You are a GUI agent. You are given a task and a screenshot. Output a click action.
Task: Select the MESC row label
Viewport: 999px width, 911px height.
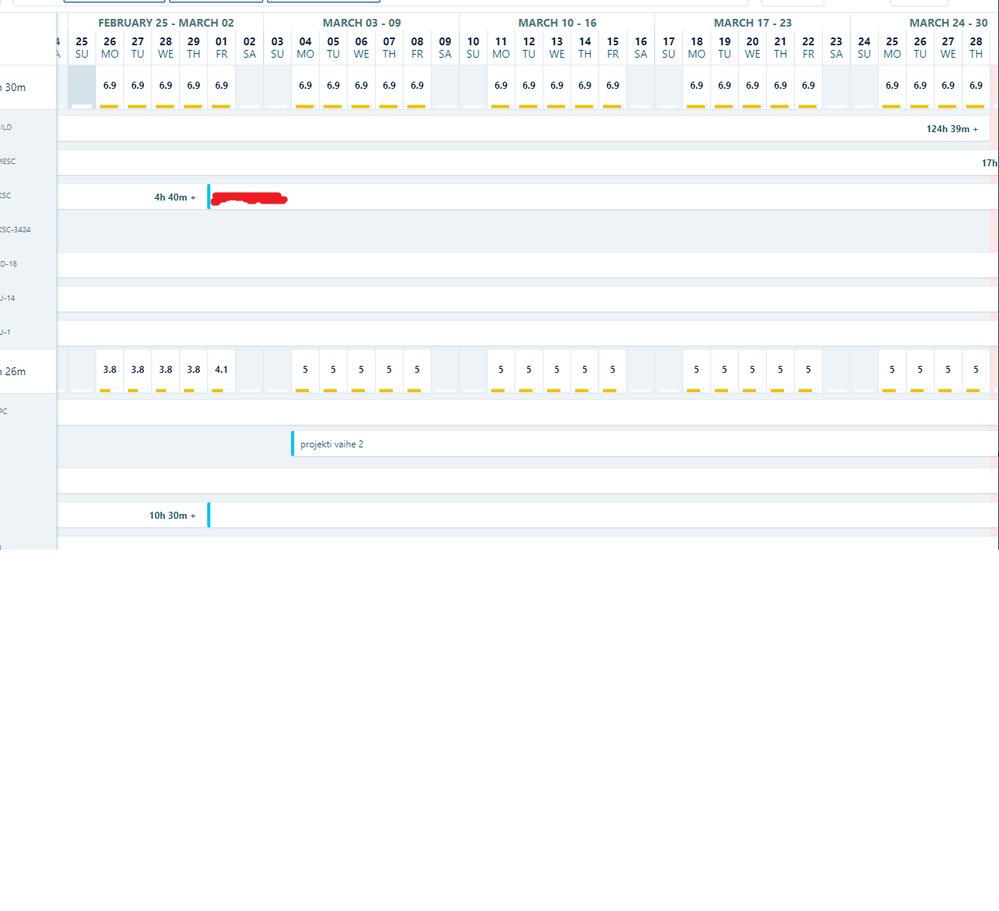click(x=8, y=161)
